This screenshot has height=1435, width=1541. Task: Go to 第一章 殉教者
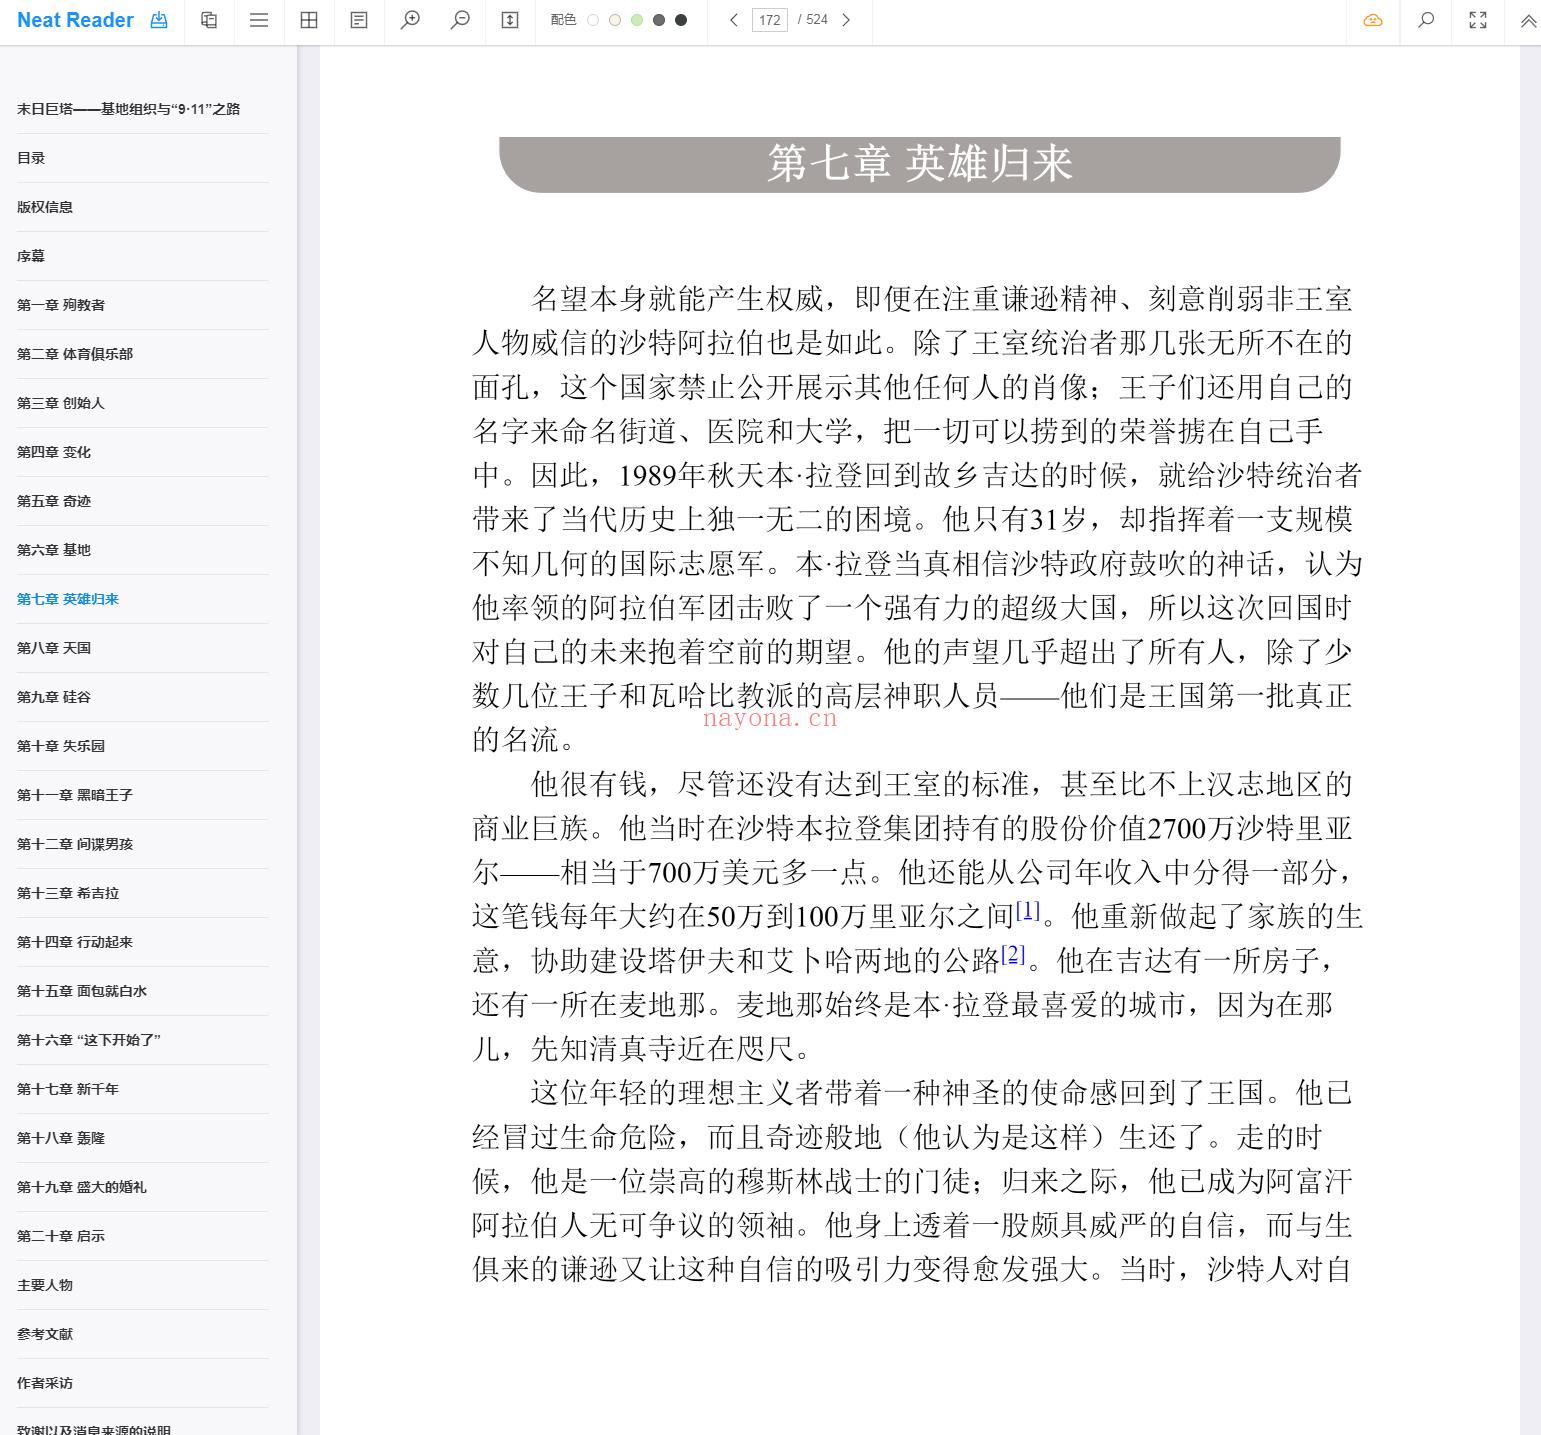(61, 305)
